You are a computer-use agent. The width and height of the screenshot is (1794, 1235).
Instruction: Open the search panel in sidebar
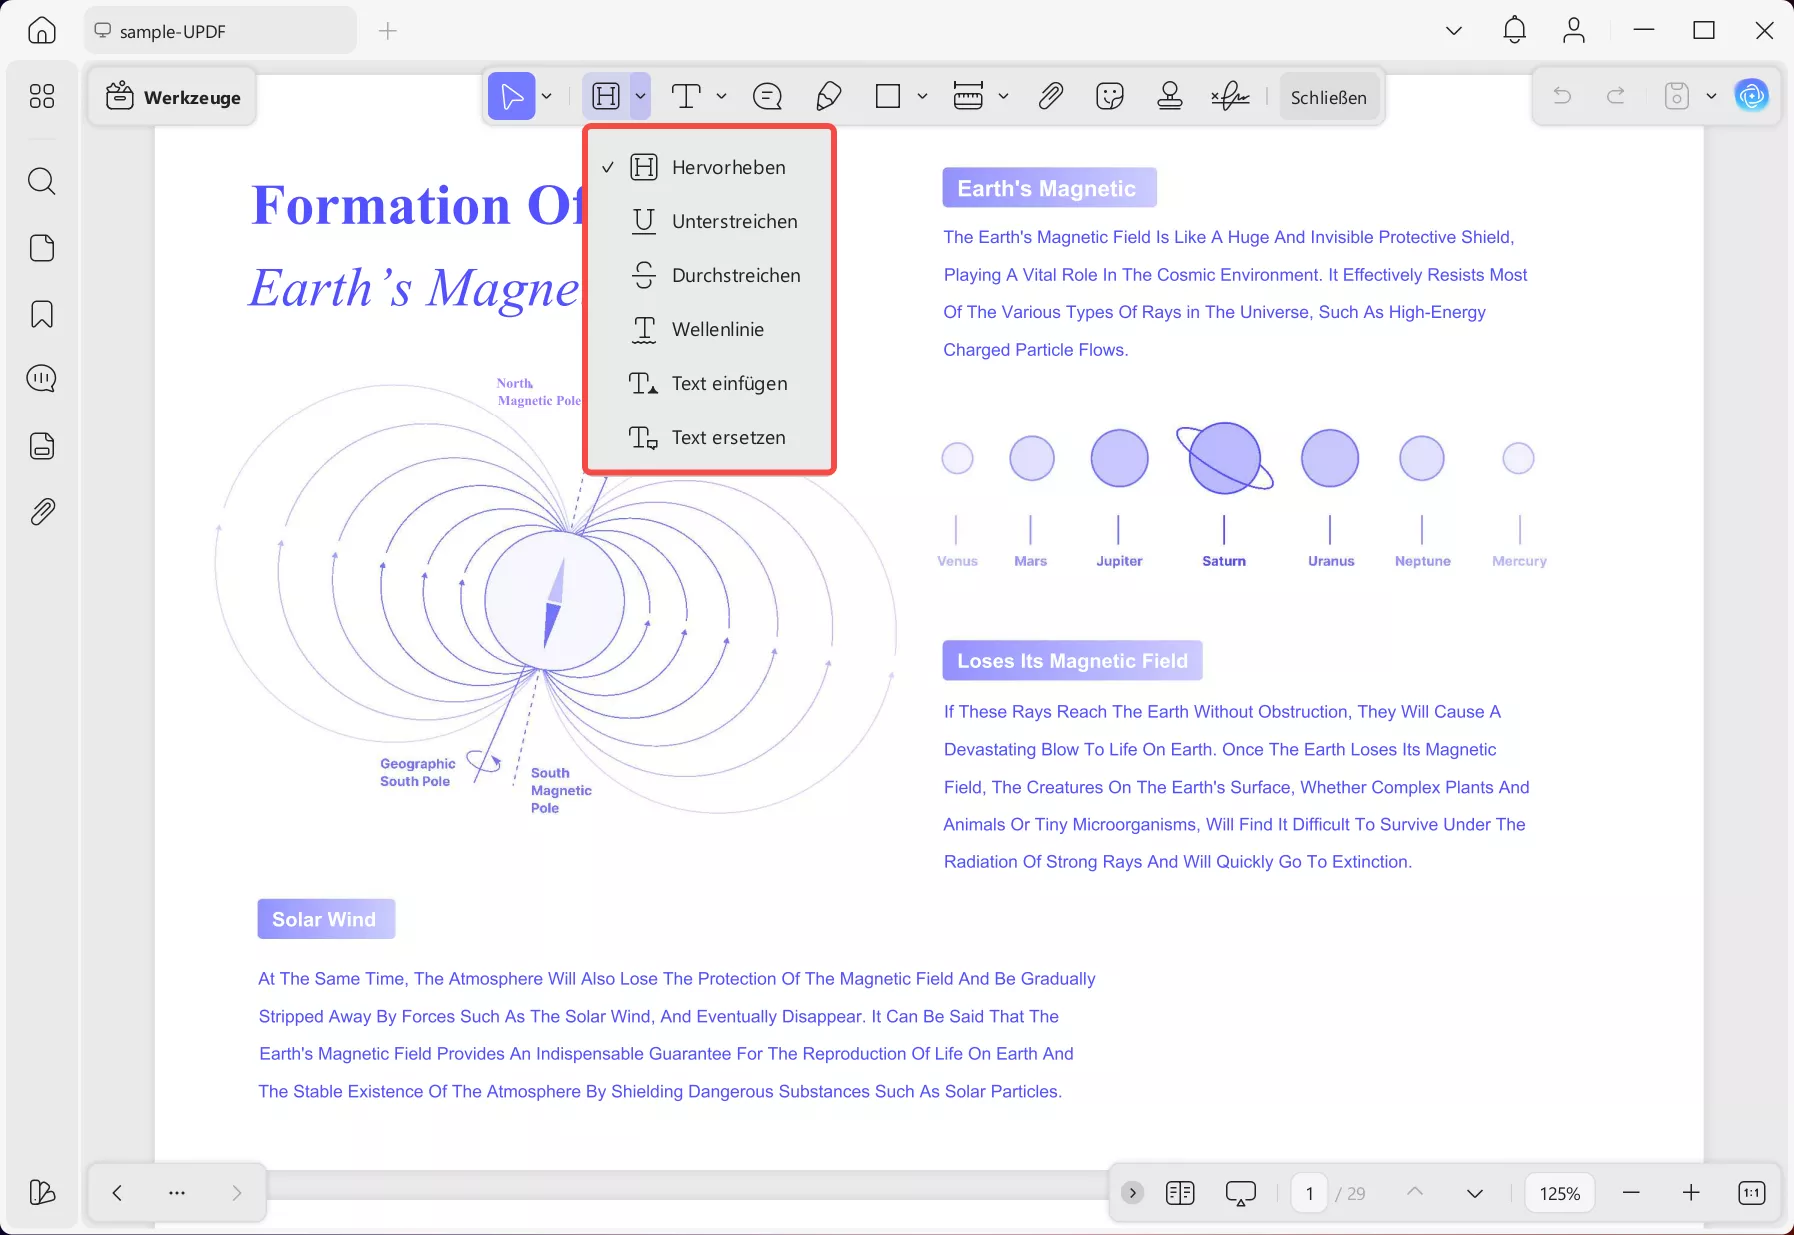coord(42,181)
